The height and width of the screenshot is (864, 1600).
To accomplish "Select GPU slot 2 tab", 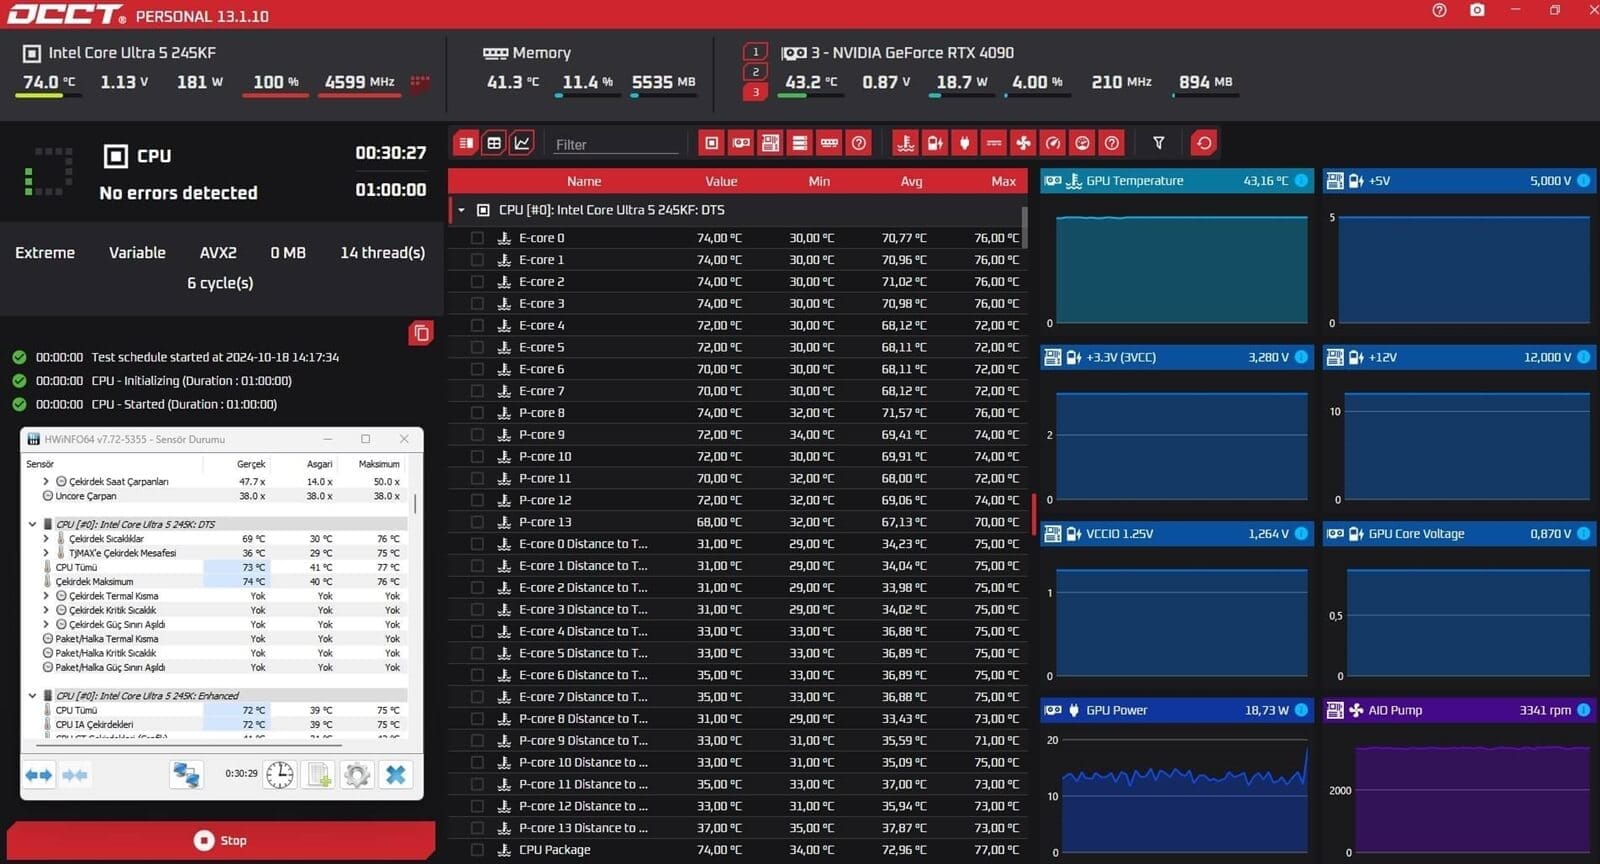I will 755,72.
